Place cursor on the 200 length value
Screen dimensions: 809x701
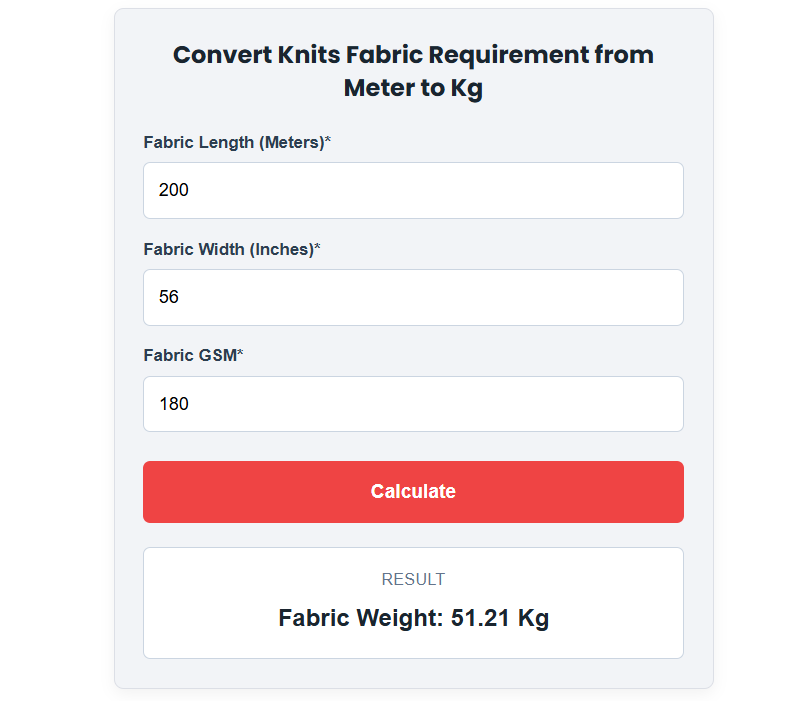[174, 190]
